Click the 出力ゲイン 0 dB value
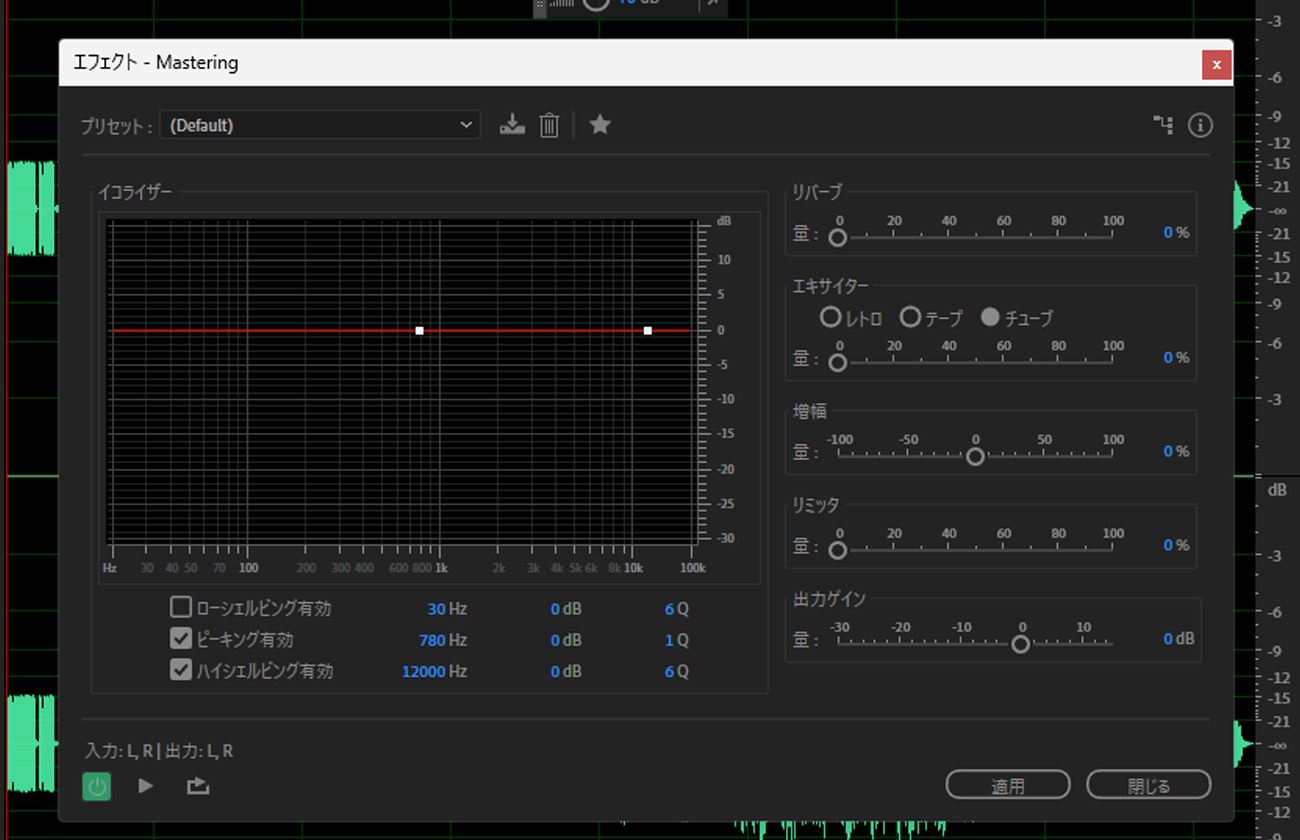 1168,639
